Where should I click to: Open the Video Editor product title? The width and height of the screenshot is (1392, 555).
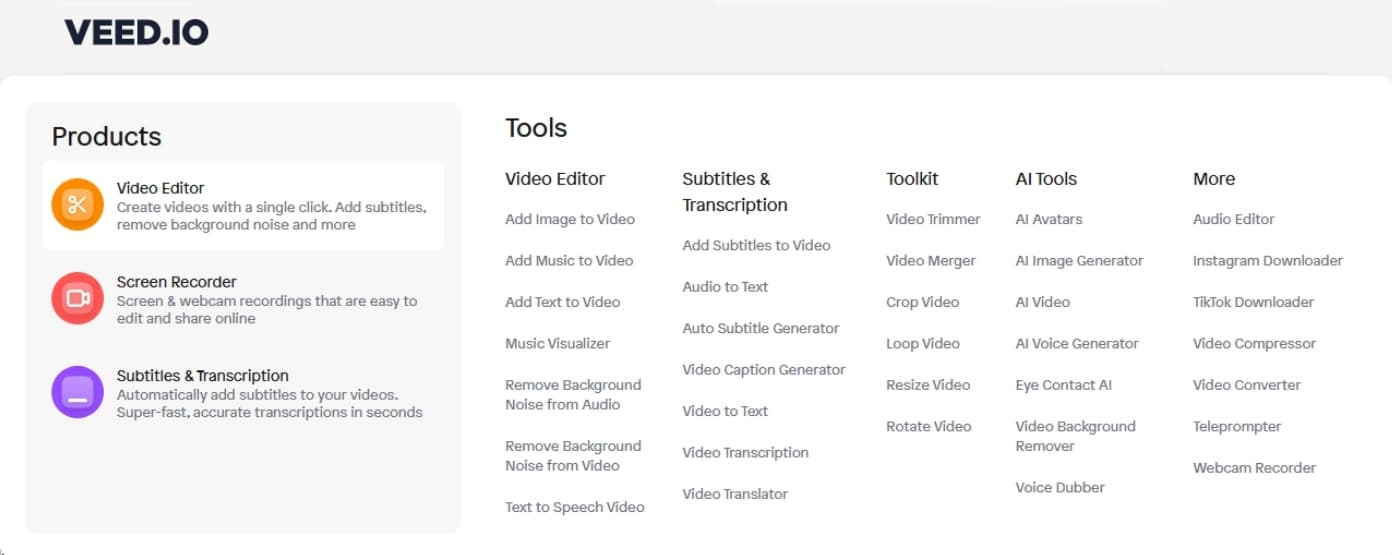coord(160,188)
